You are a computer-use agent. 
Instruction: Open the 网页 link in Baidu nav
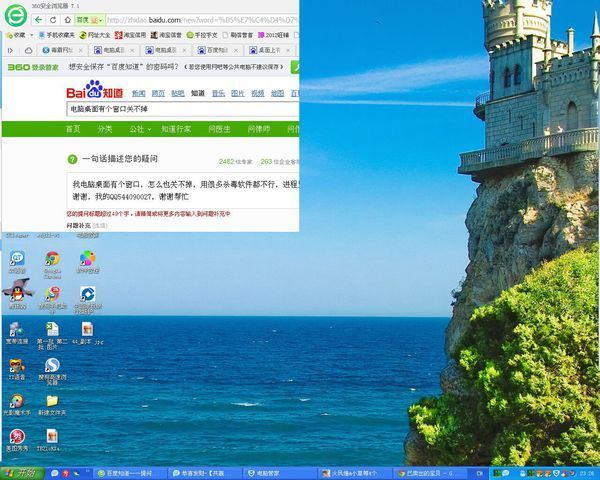pyautogui.click(x=158, y=93)
